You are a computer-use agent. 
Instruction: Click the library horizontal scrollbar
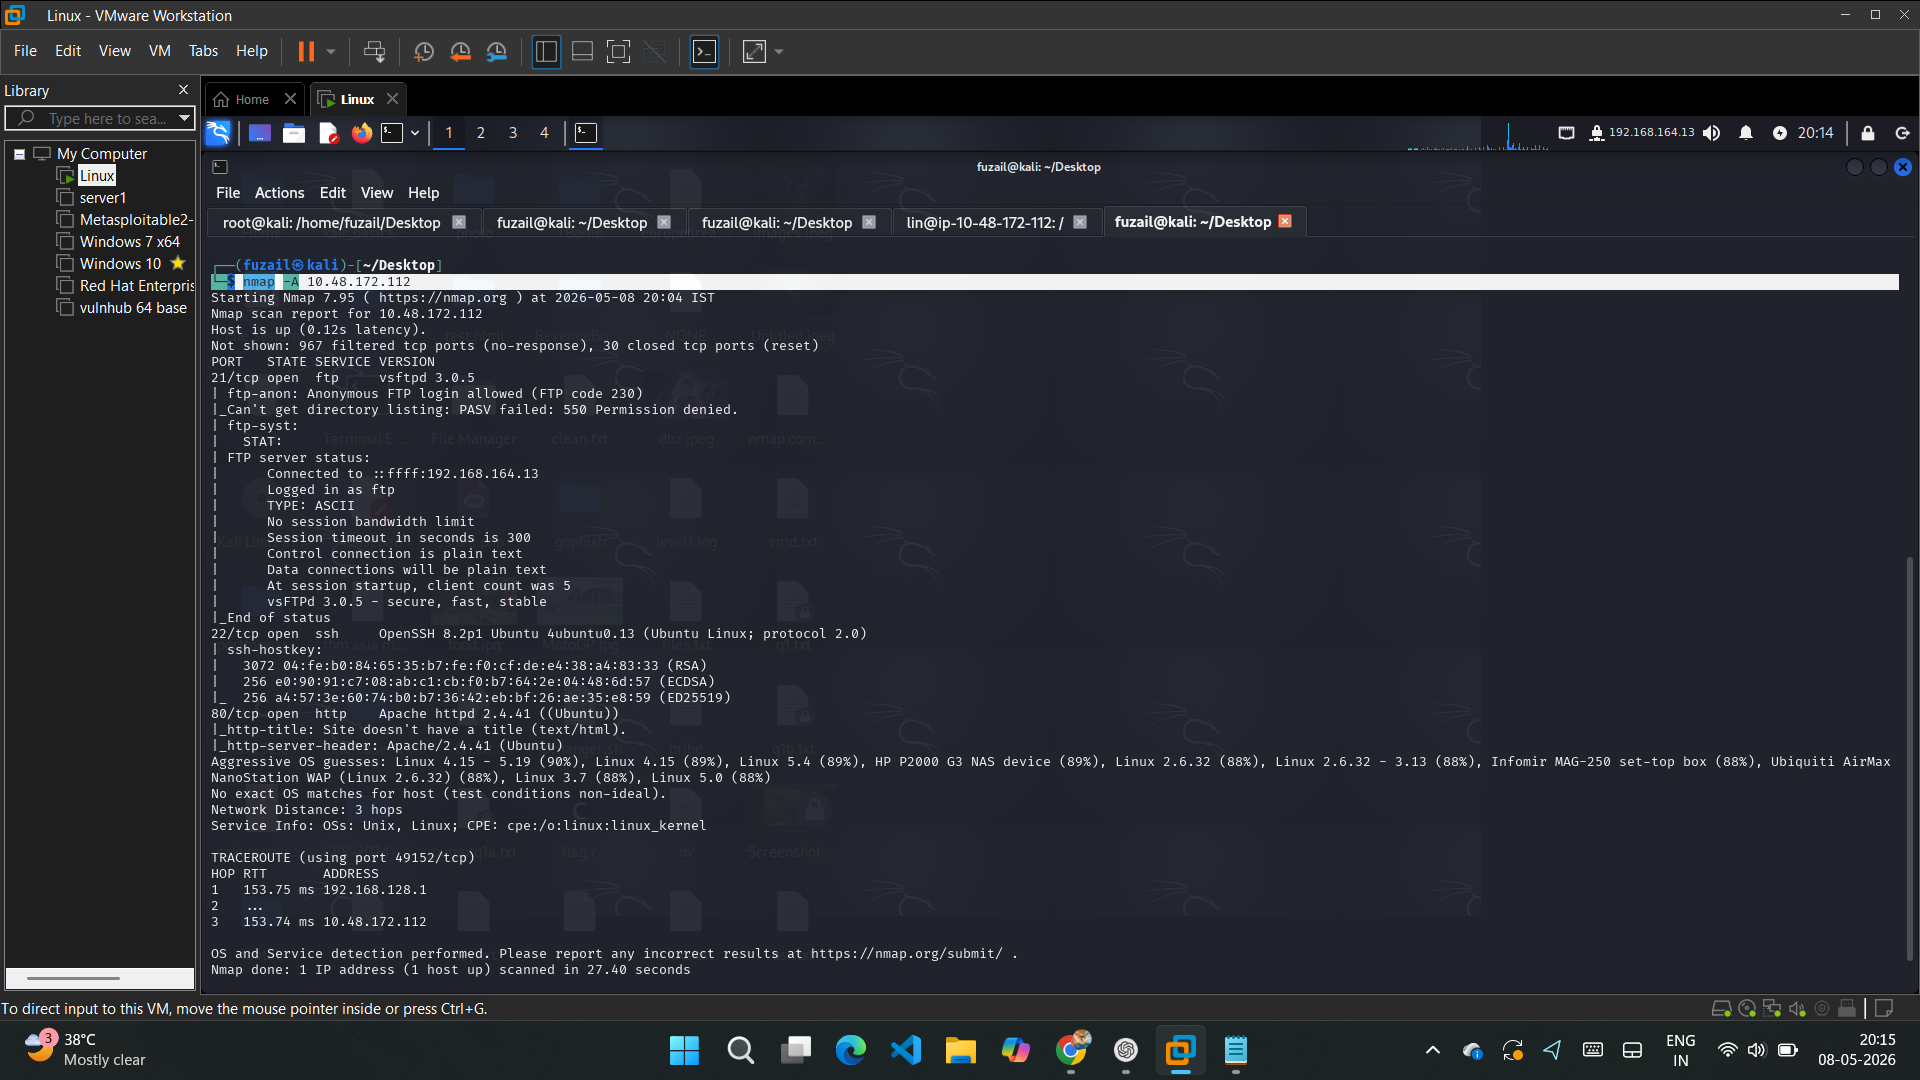73,978
